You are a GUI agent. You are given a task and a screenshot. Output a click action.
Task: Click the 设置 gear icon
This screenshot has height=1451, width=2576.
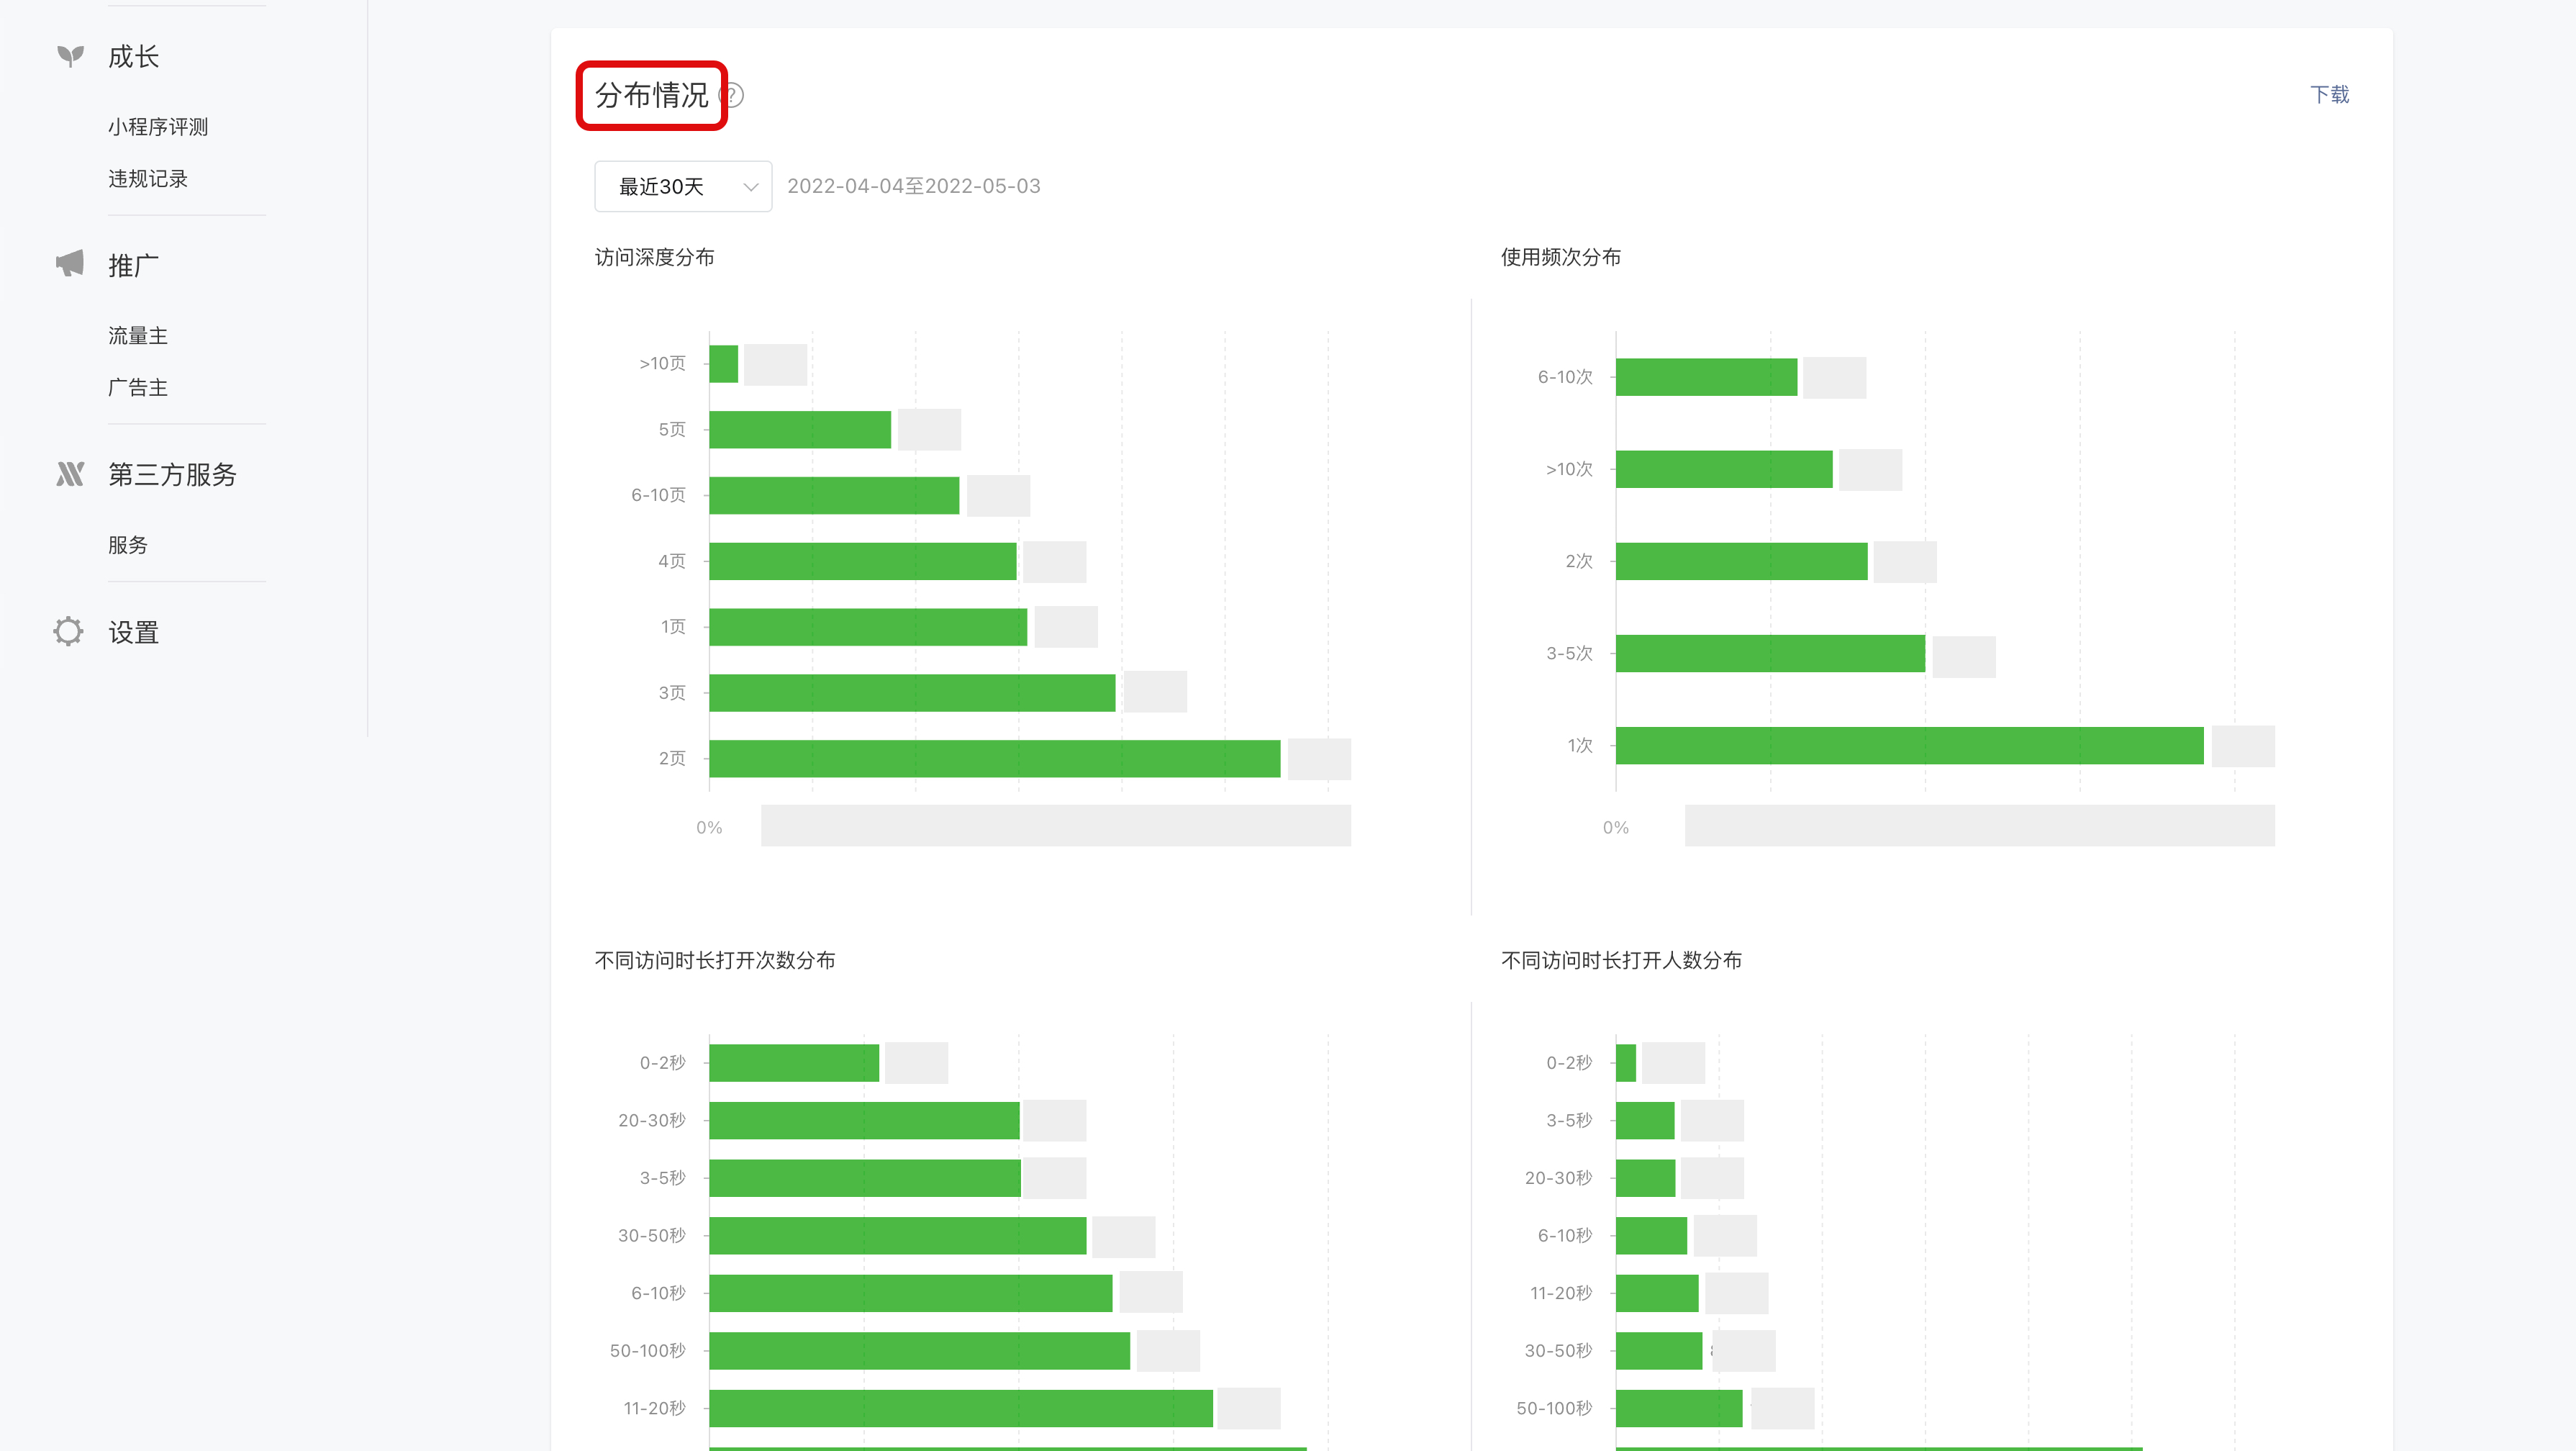pos(69,631)
